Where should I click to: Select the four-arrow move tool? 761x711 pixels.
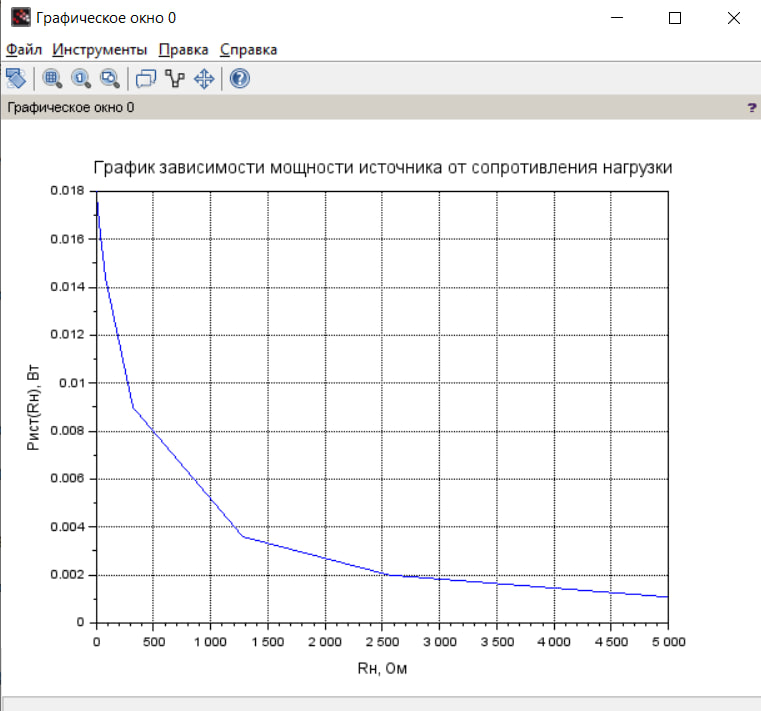click(204, 79)
